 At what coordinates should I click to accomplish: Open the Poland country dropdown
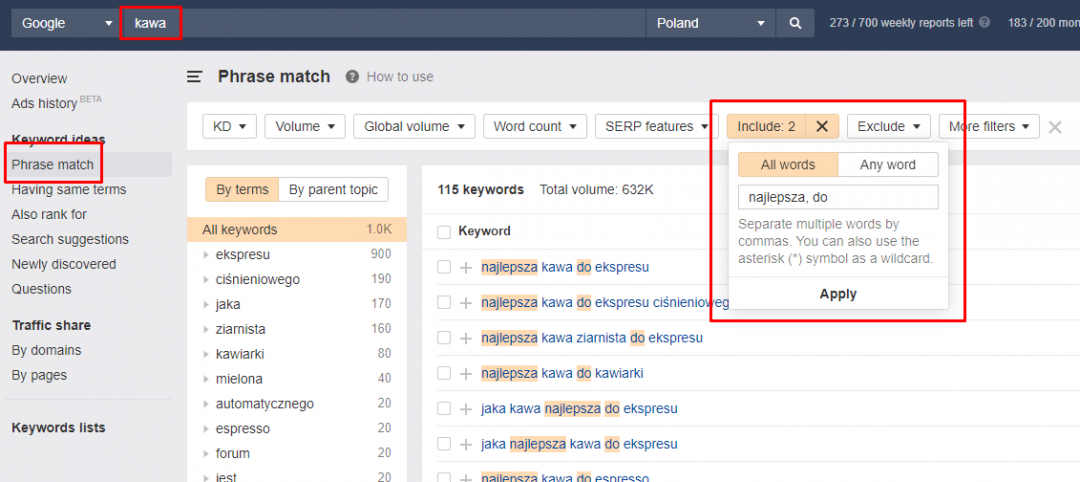(711, 23)
